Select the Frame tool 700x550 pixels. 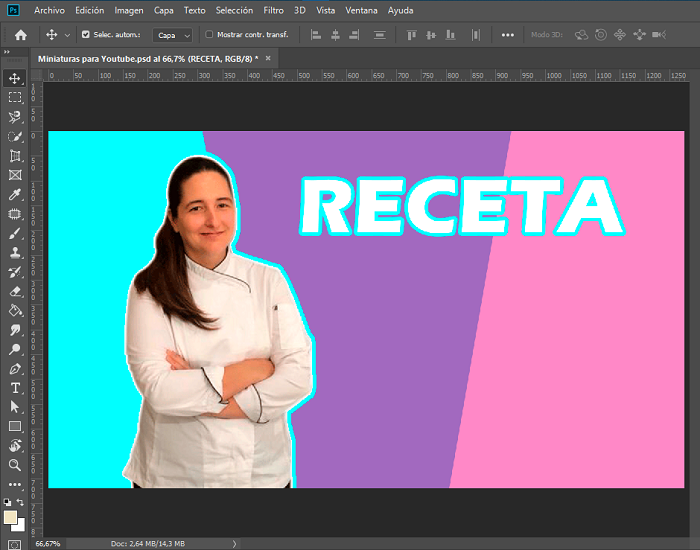click(15, 175)
